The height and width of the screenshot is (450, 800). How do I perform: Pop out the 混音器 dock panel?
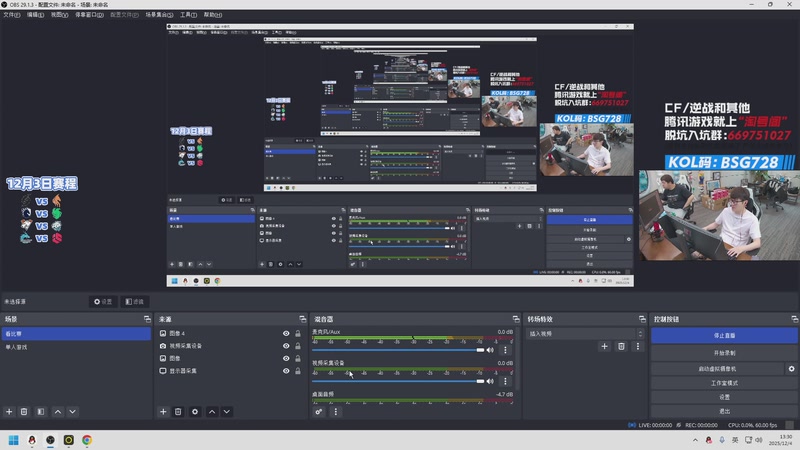pos(516,319)
